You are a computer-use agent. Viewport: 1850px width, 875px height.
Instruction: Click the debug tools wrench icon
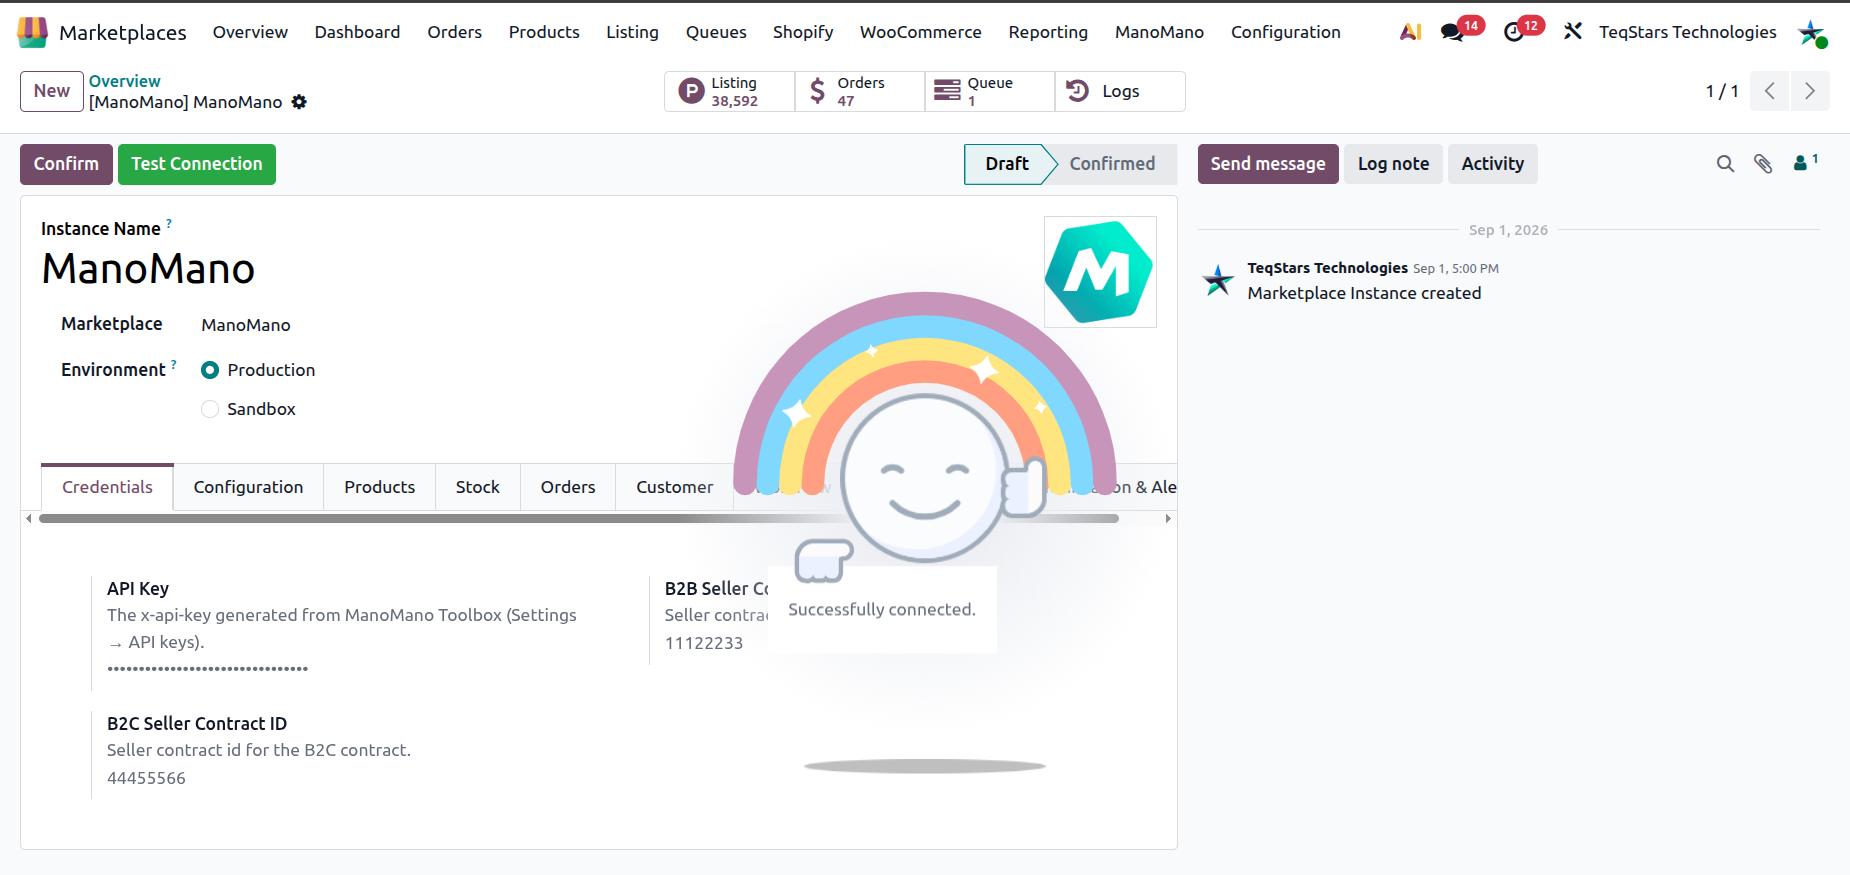coord(1573,32)
